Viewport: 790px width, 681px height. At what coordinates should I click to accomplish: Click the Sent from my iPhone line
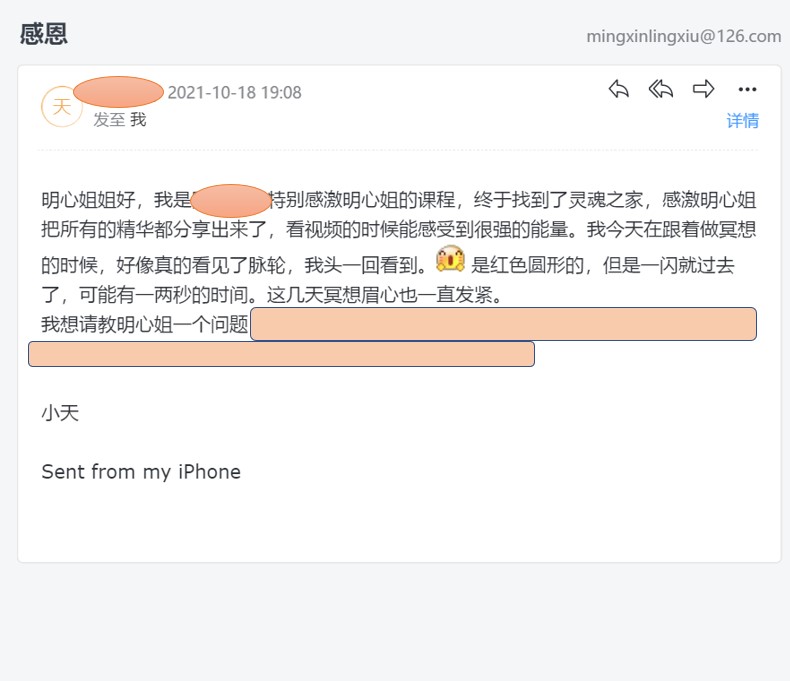coord(141,472)
